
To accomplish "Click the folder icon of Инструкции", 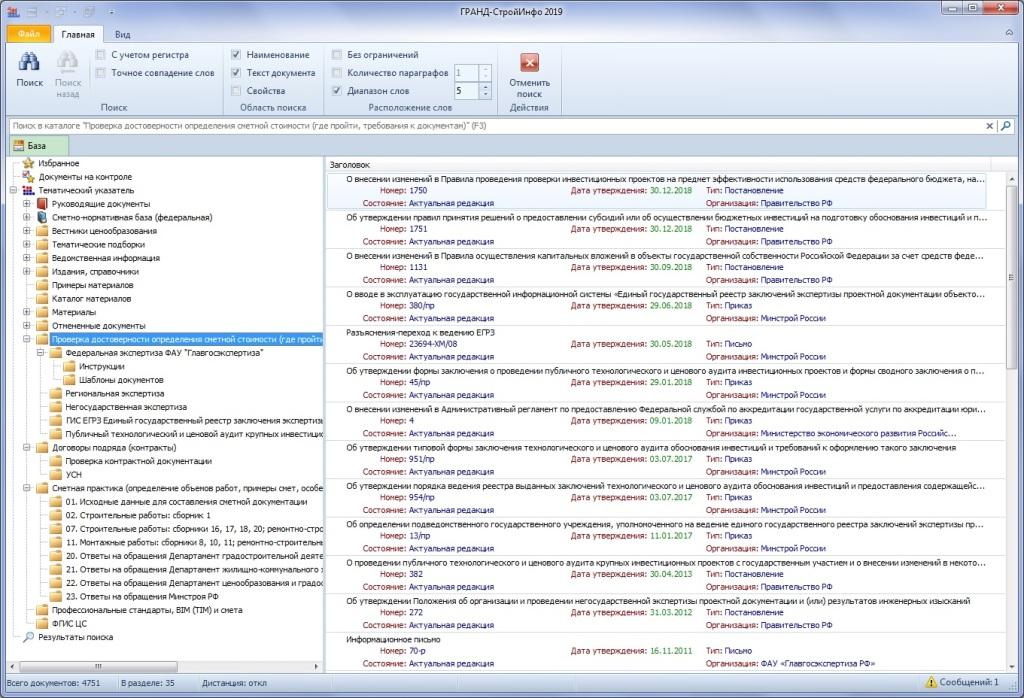I will pyautogui.click(x=70, y=366).
